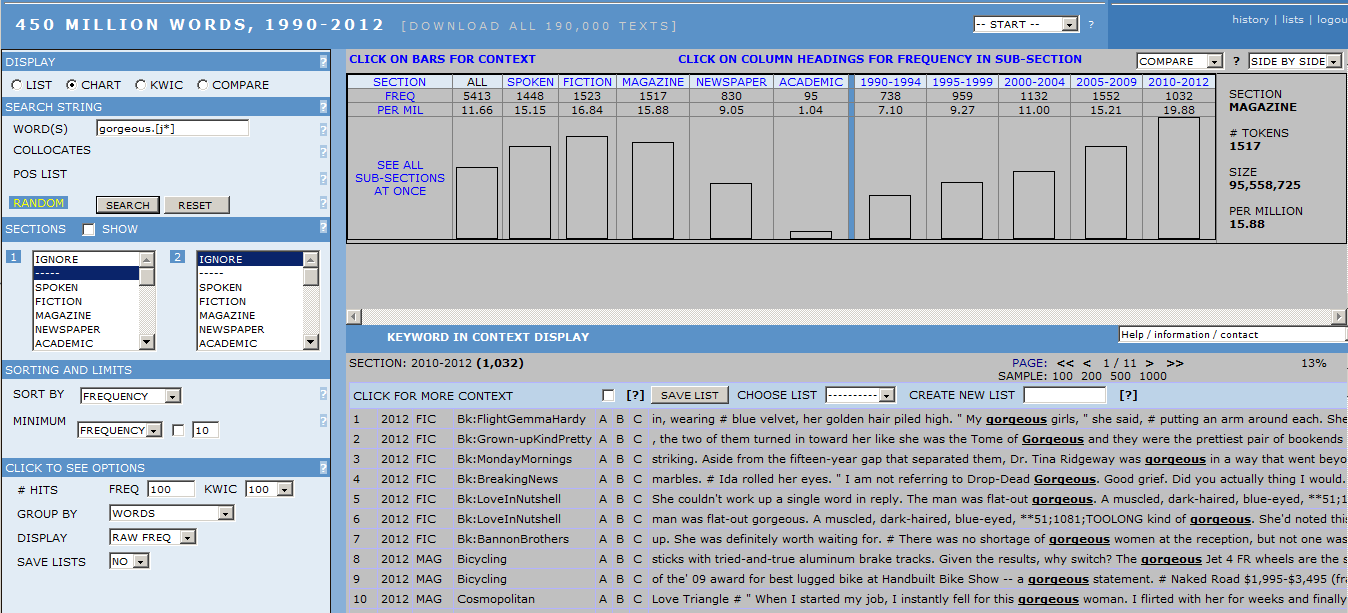
Task: Click the MAGAZINE column heading
Action: point(652,82)
